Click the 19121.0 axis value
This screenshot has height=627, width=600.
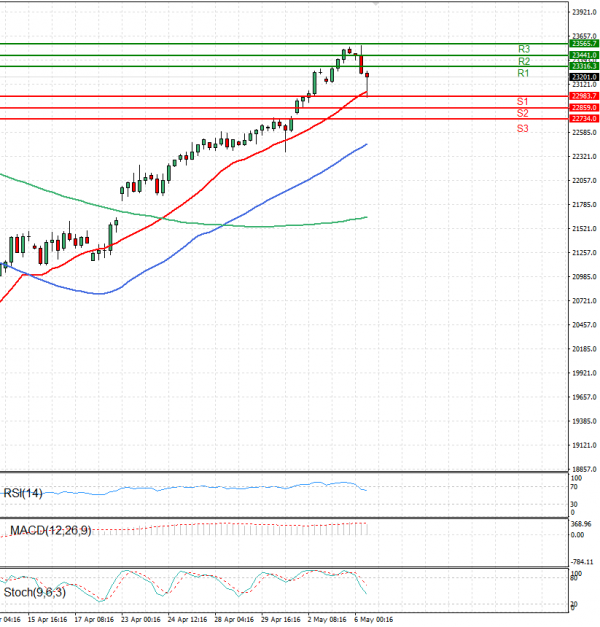click(x=584, y=445)
